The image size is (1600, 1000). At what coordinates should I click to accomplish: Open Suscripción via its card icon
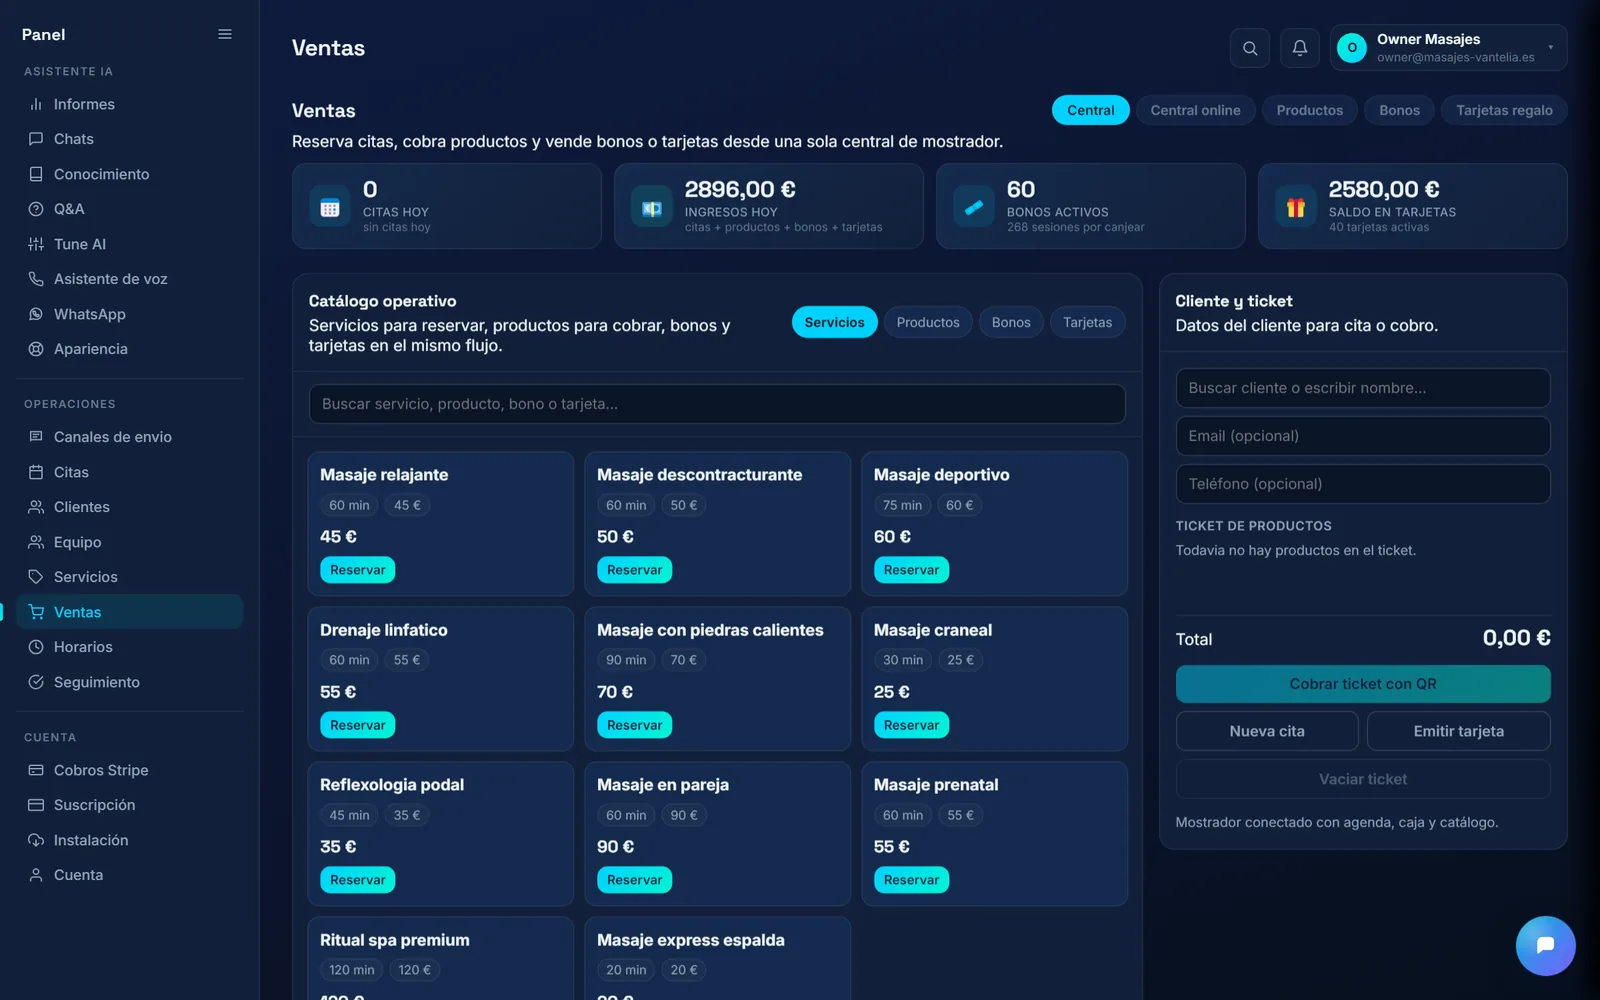36,805
